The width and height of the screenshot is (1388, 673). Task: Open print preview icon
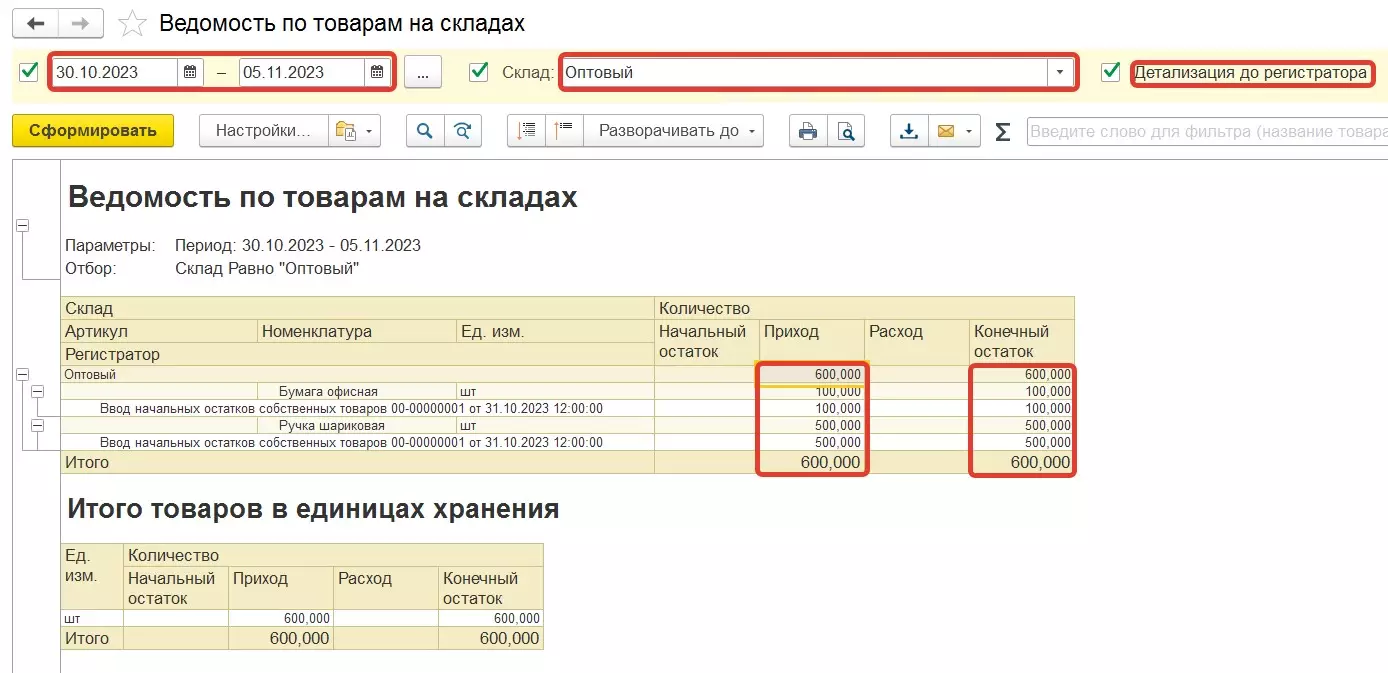[846, 131]
